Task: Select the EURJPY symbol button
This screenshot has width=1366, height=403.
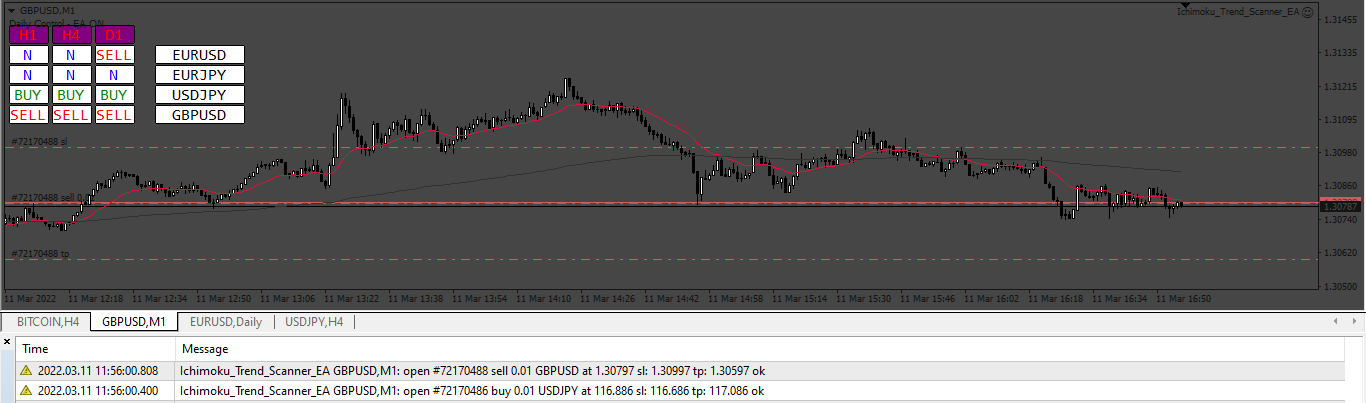Action: point(200,75)
